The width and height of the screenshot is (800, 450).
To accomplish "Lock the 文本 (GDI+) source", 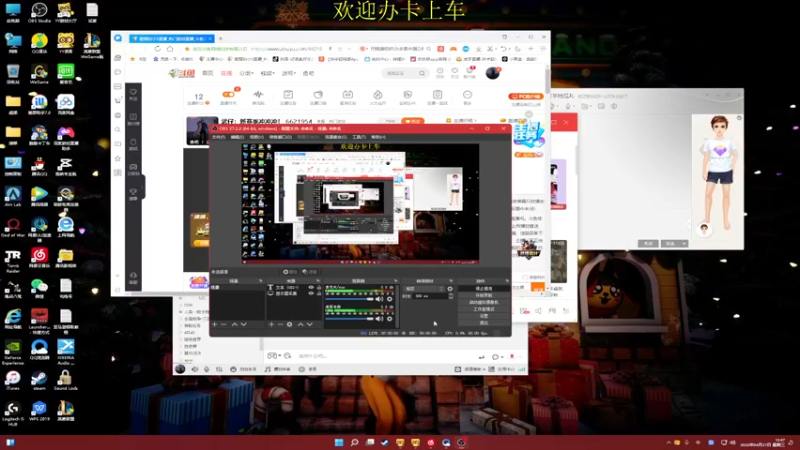I will point(319,288).
